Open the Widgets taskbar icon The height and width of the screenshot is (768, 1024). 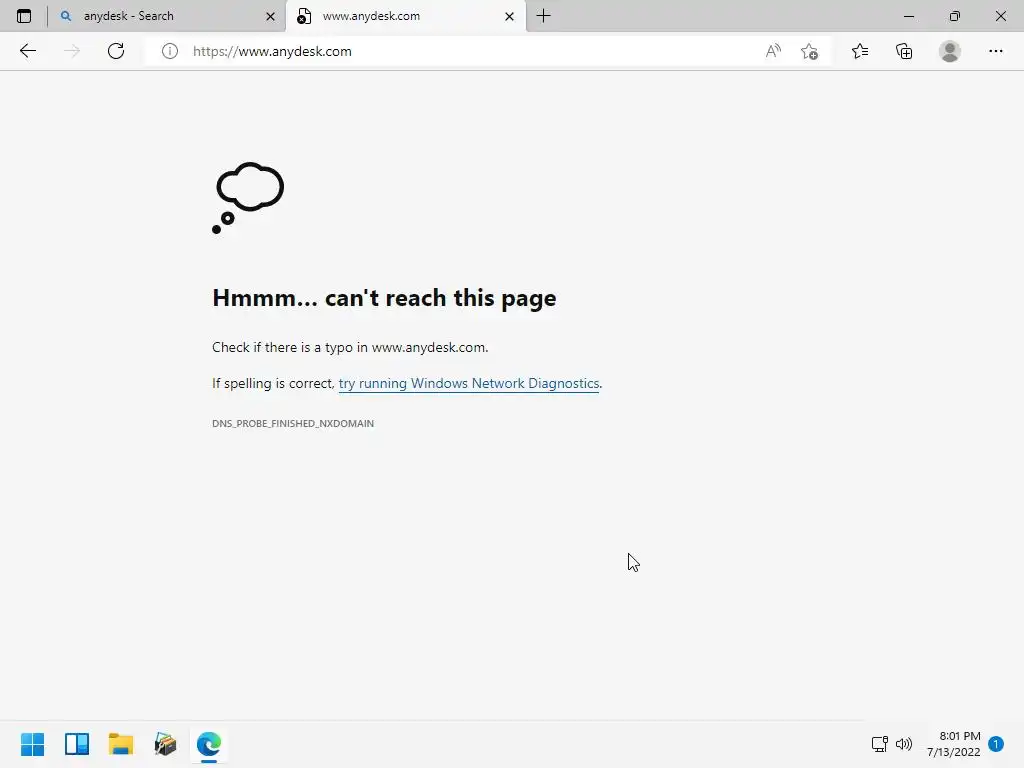click(77, 744)
